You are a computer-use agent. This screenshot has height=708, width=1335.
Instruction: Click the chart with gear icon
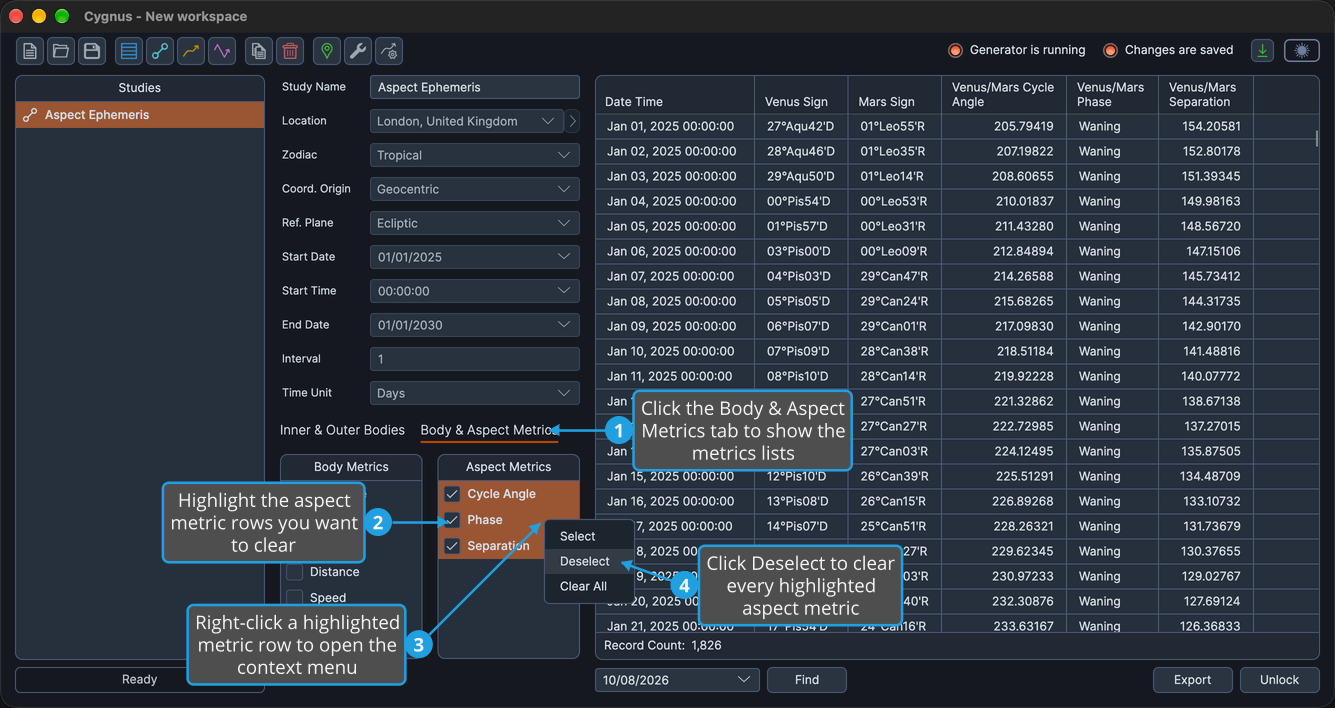(x=389, y=51)
